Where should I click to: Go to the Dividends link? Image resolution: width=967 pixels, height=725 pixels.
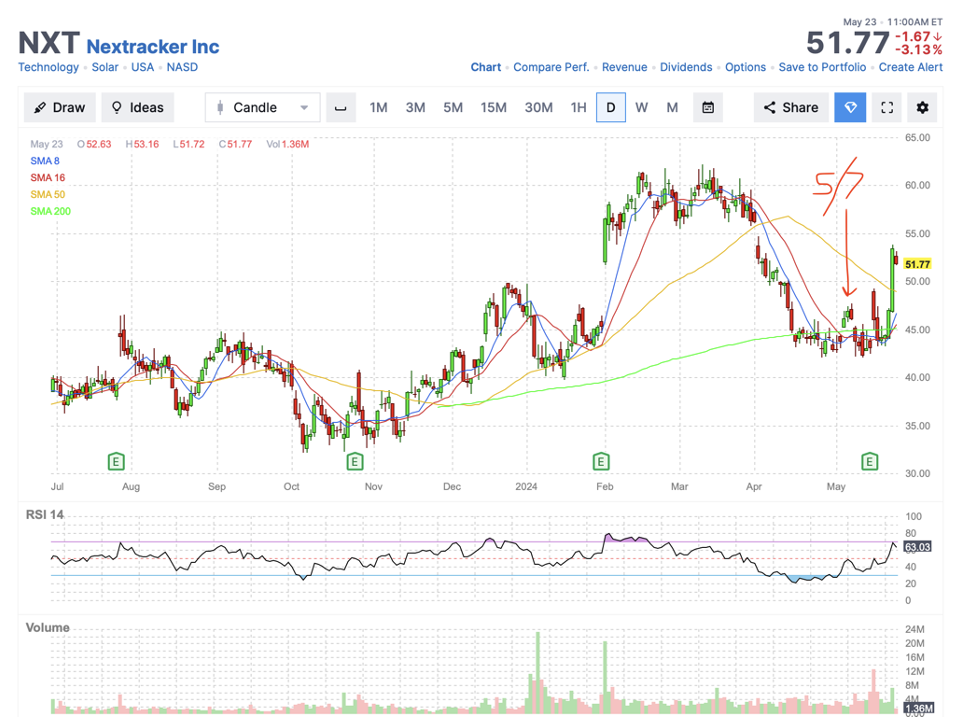[x=686, y=67]
